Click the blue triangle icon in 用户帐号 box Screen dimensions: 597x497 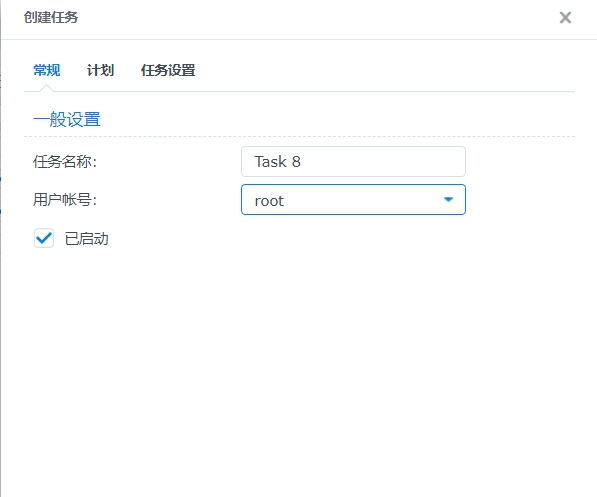tap(449, 200)
